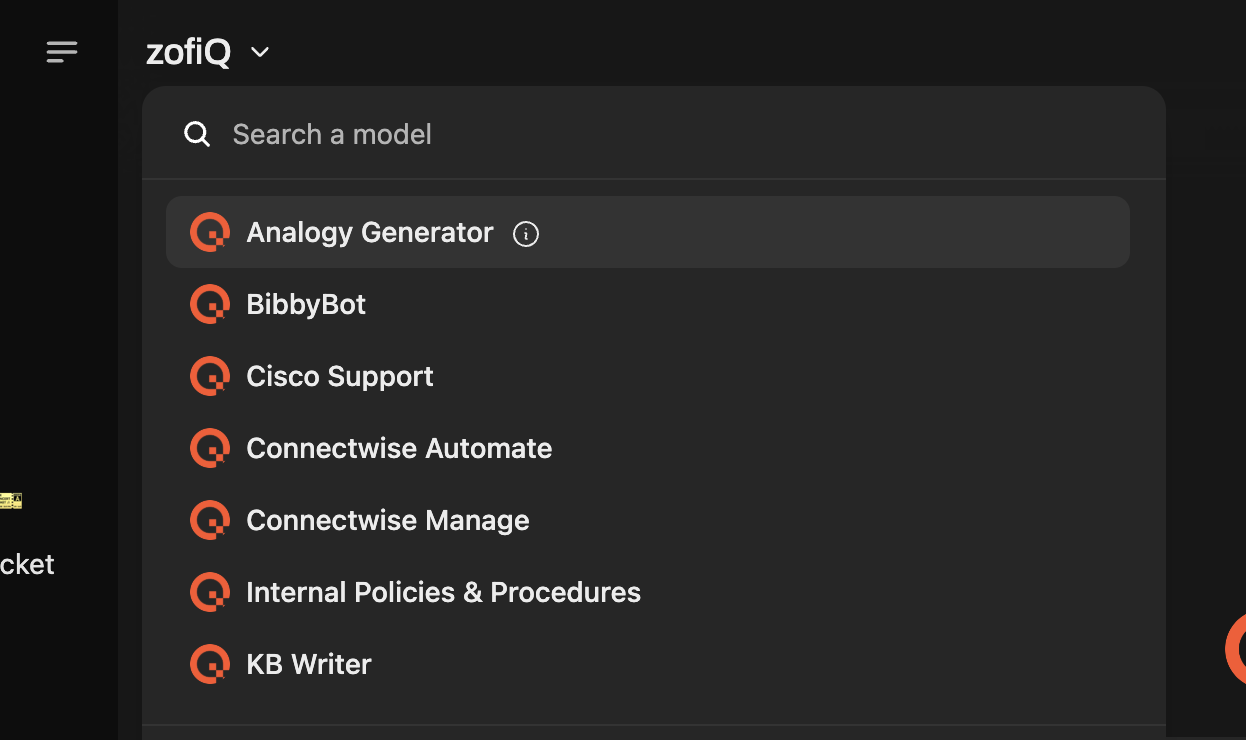Click the orange circle icon at right edge
This screenshot has height=740, width=1246.
click(1236, 650)
